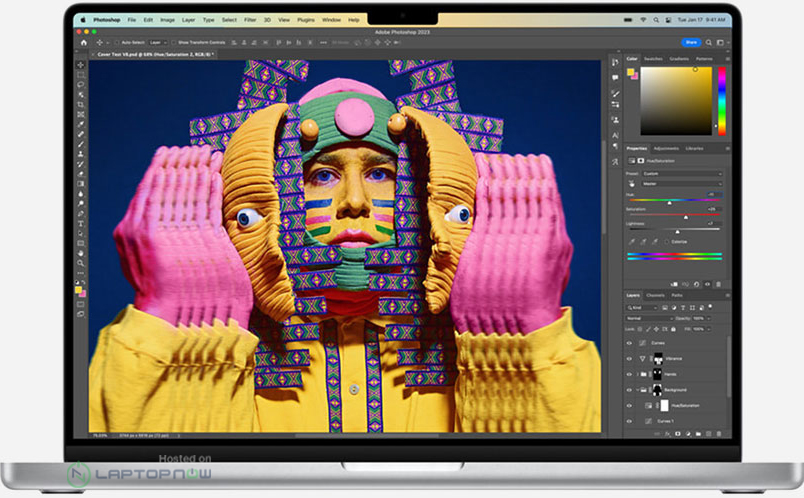
Task: Open the Filter menu
Action: [249, 19]
